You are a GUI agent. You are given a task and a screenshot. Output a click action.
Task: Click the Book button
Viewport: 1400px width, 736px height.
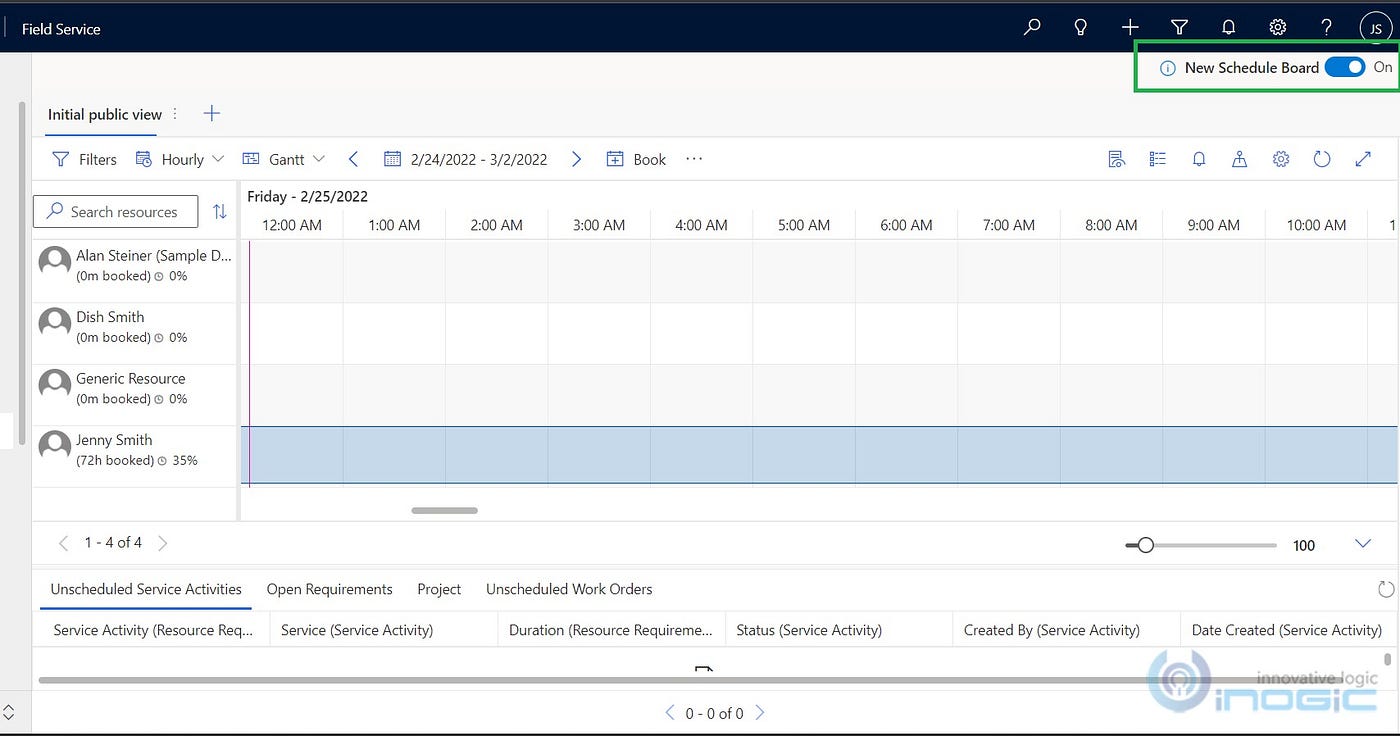636,159
